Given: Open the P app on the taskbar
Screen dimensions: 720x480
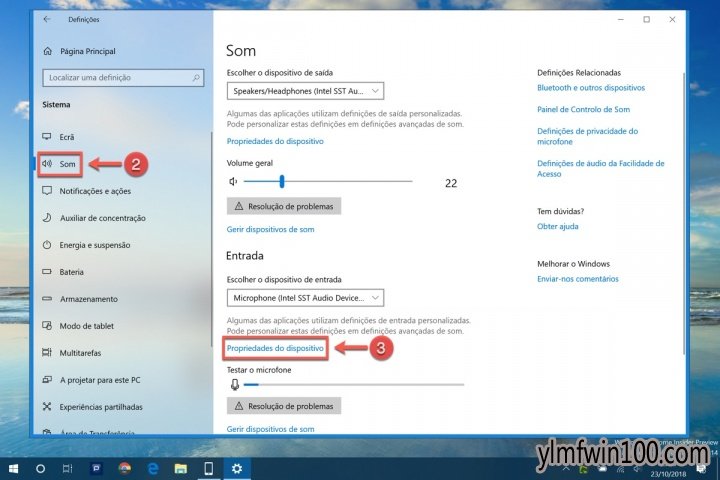Looking at the screenshot, I should click(x=96, y=469).
